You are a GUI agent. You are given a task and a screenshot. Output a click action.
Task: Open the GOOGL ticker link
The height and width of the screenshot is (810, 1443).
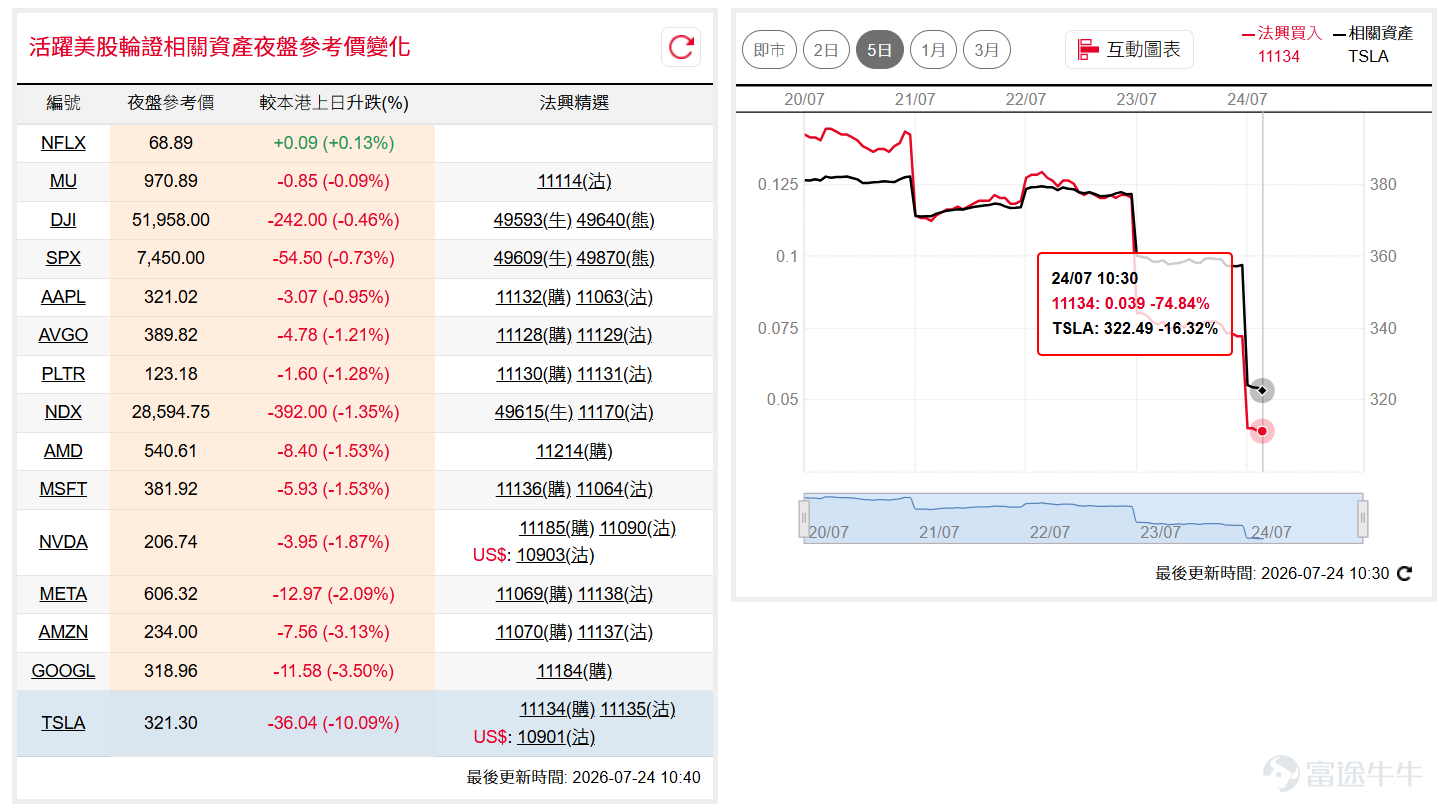(63, 671)
